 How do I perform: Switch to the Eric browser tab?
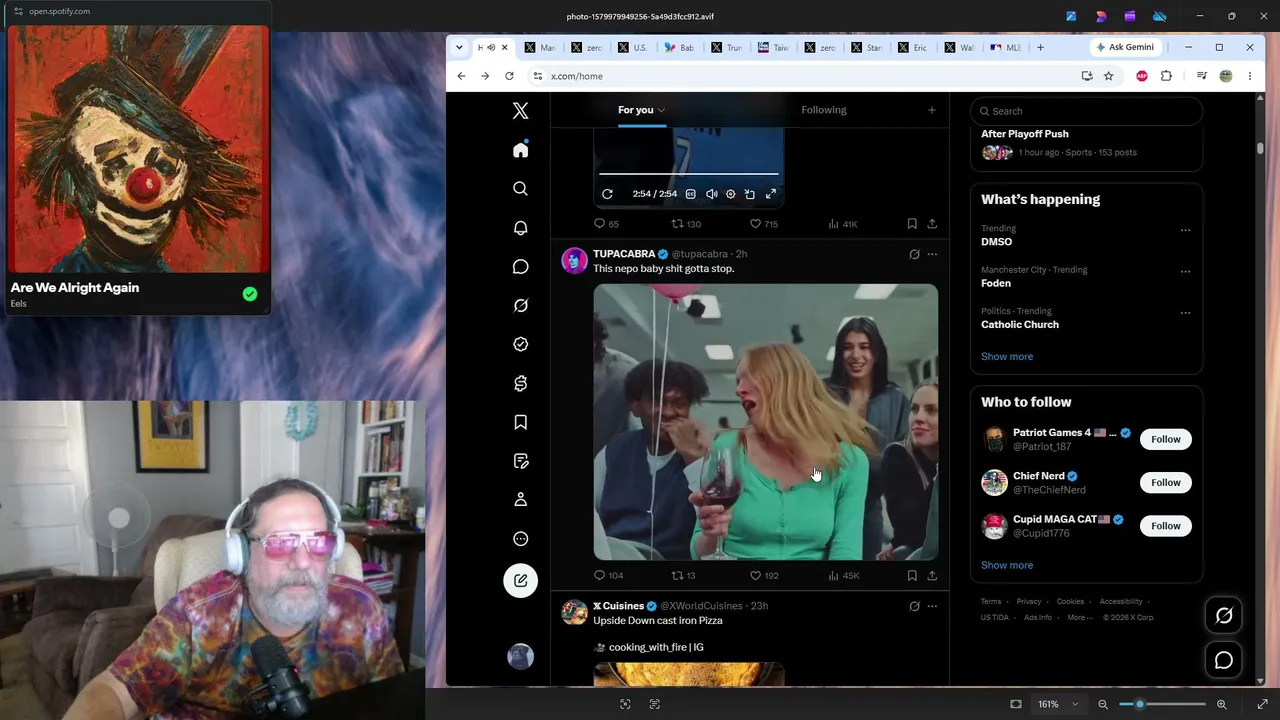tap(912, 47)
